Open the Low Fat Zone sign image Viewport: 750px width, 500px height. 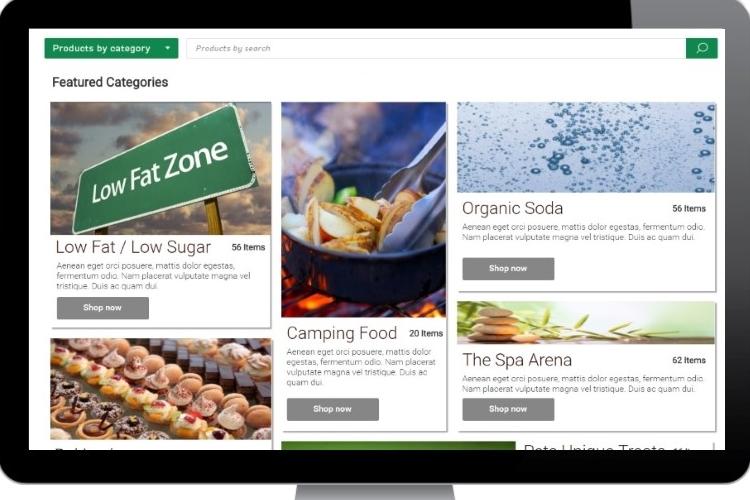161,168
